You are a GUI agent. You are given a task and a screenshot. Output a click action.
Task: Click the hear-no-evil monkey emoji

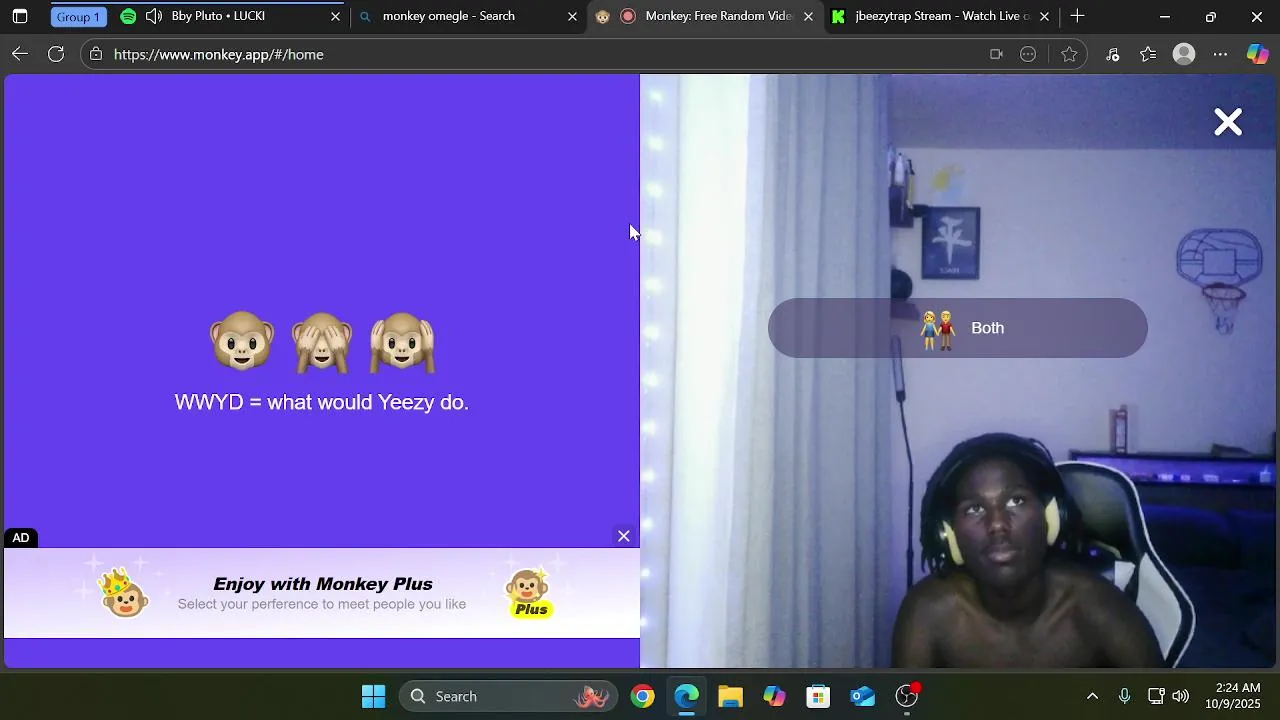click(402, 342)
